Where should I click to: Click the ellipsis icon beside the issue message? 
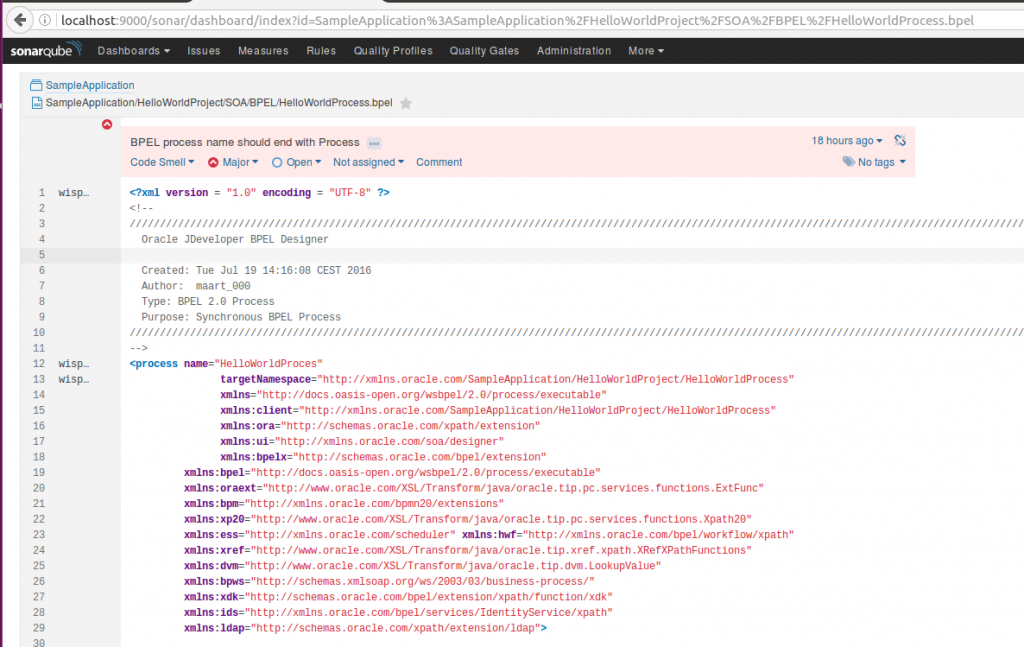pos(374,143)
